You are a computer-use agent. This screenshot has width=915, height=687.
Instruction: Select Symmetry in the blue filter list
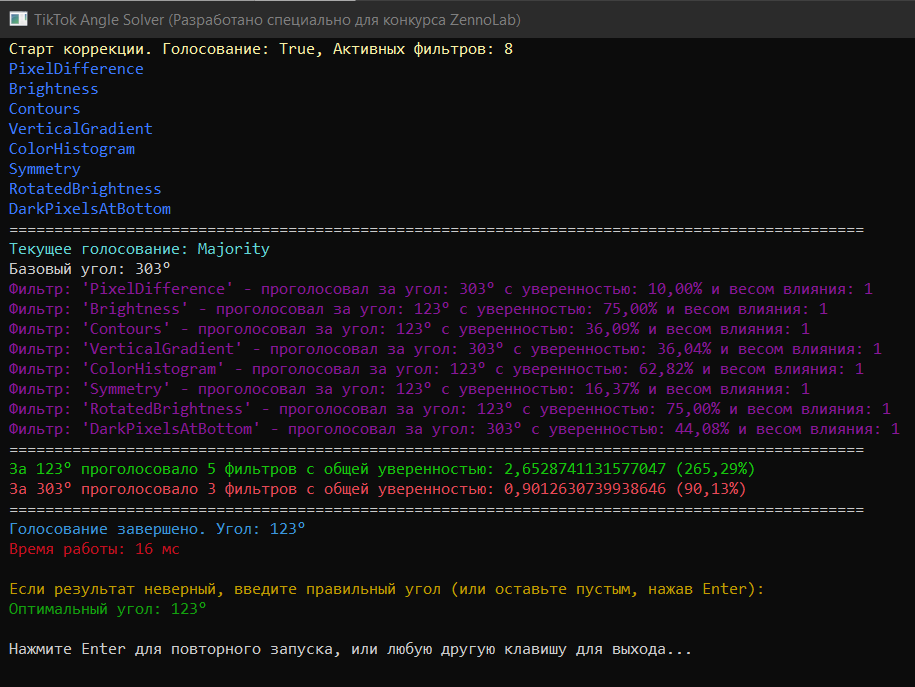coord(45,169)
